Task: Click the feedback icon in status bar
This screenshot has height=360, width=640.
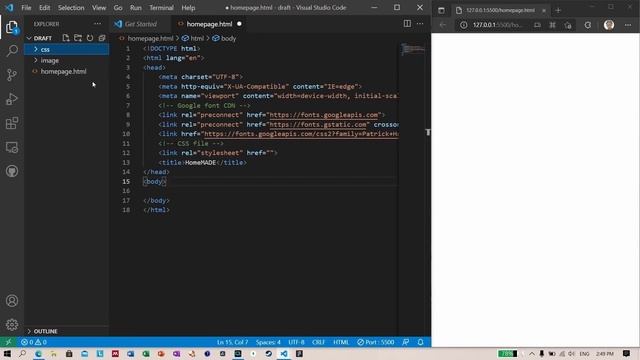Action: (x=405, y=342)
